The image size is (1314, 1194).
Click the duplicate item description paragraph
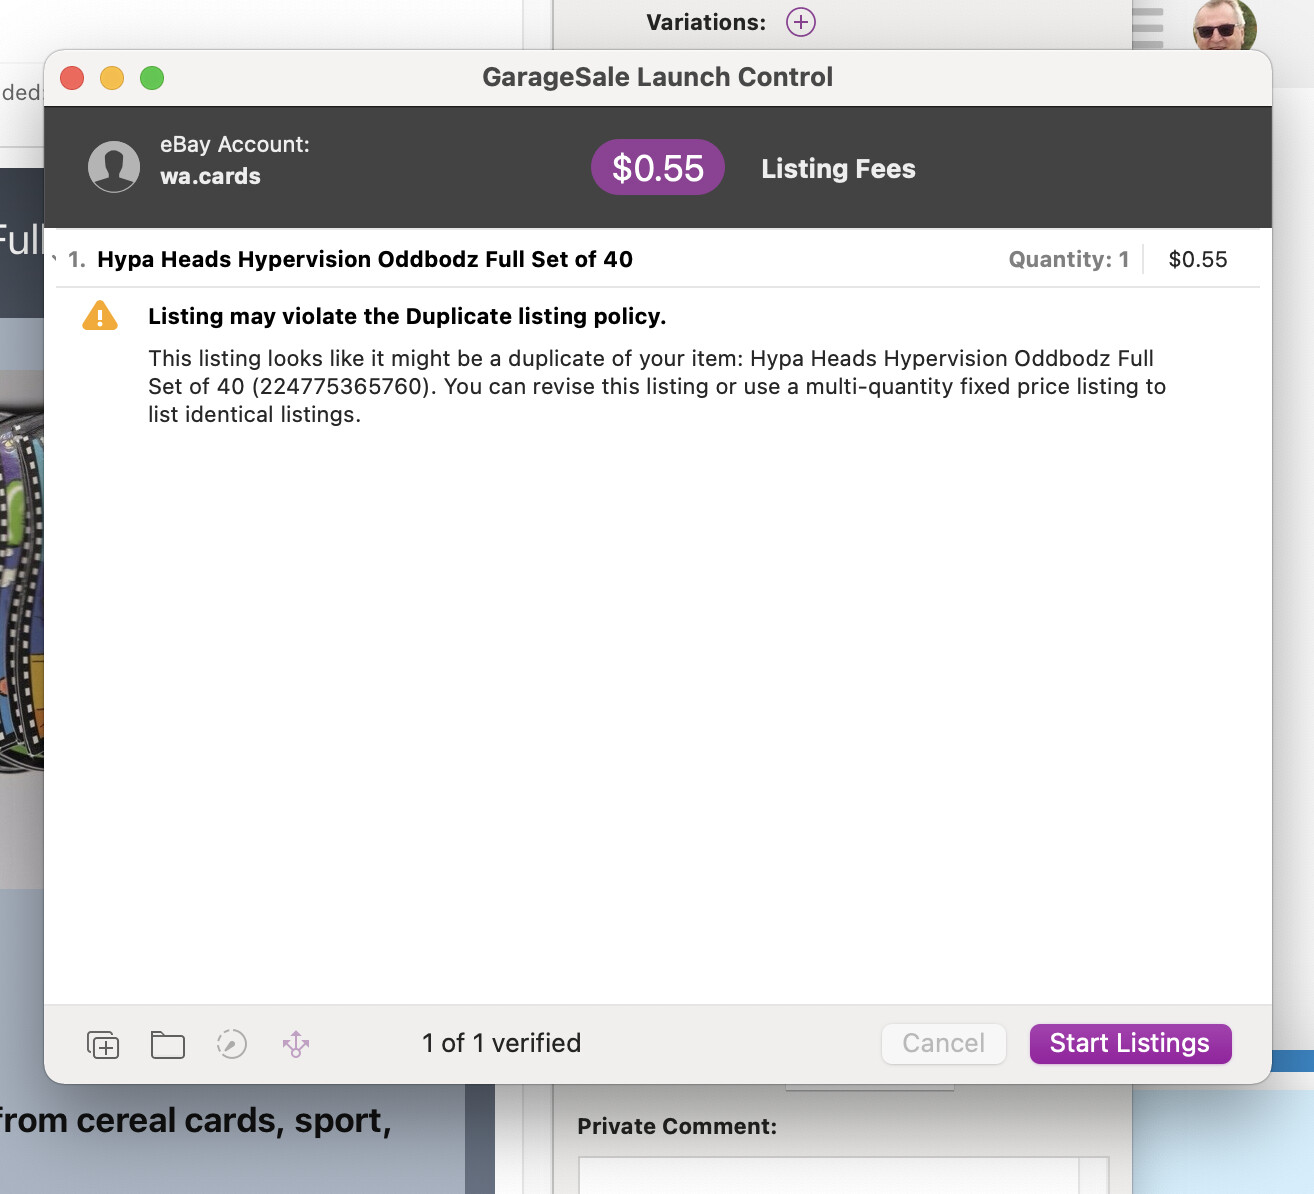[x=657, y=386]
